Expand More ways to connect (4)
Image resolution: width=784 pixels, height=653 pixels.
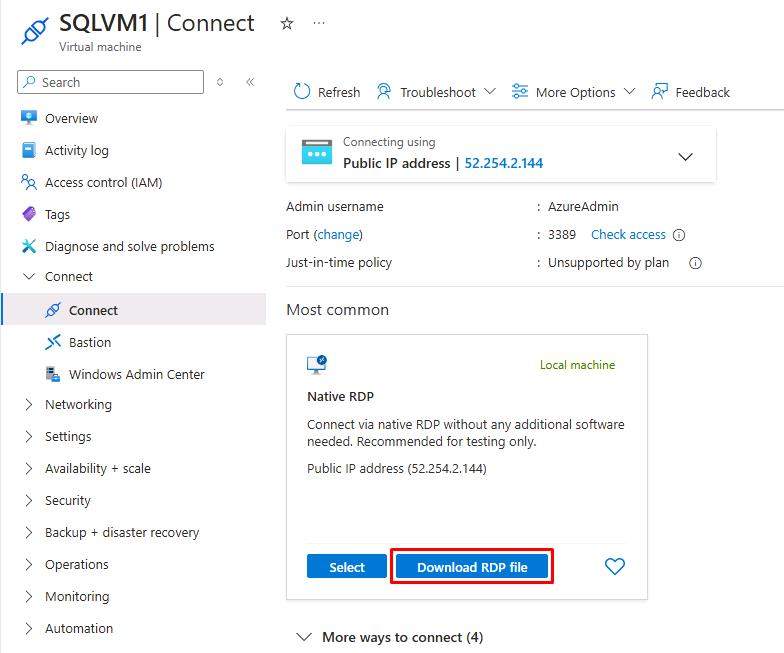tap(390, 637)
